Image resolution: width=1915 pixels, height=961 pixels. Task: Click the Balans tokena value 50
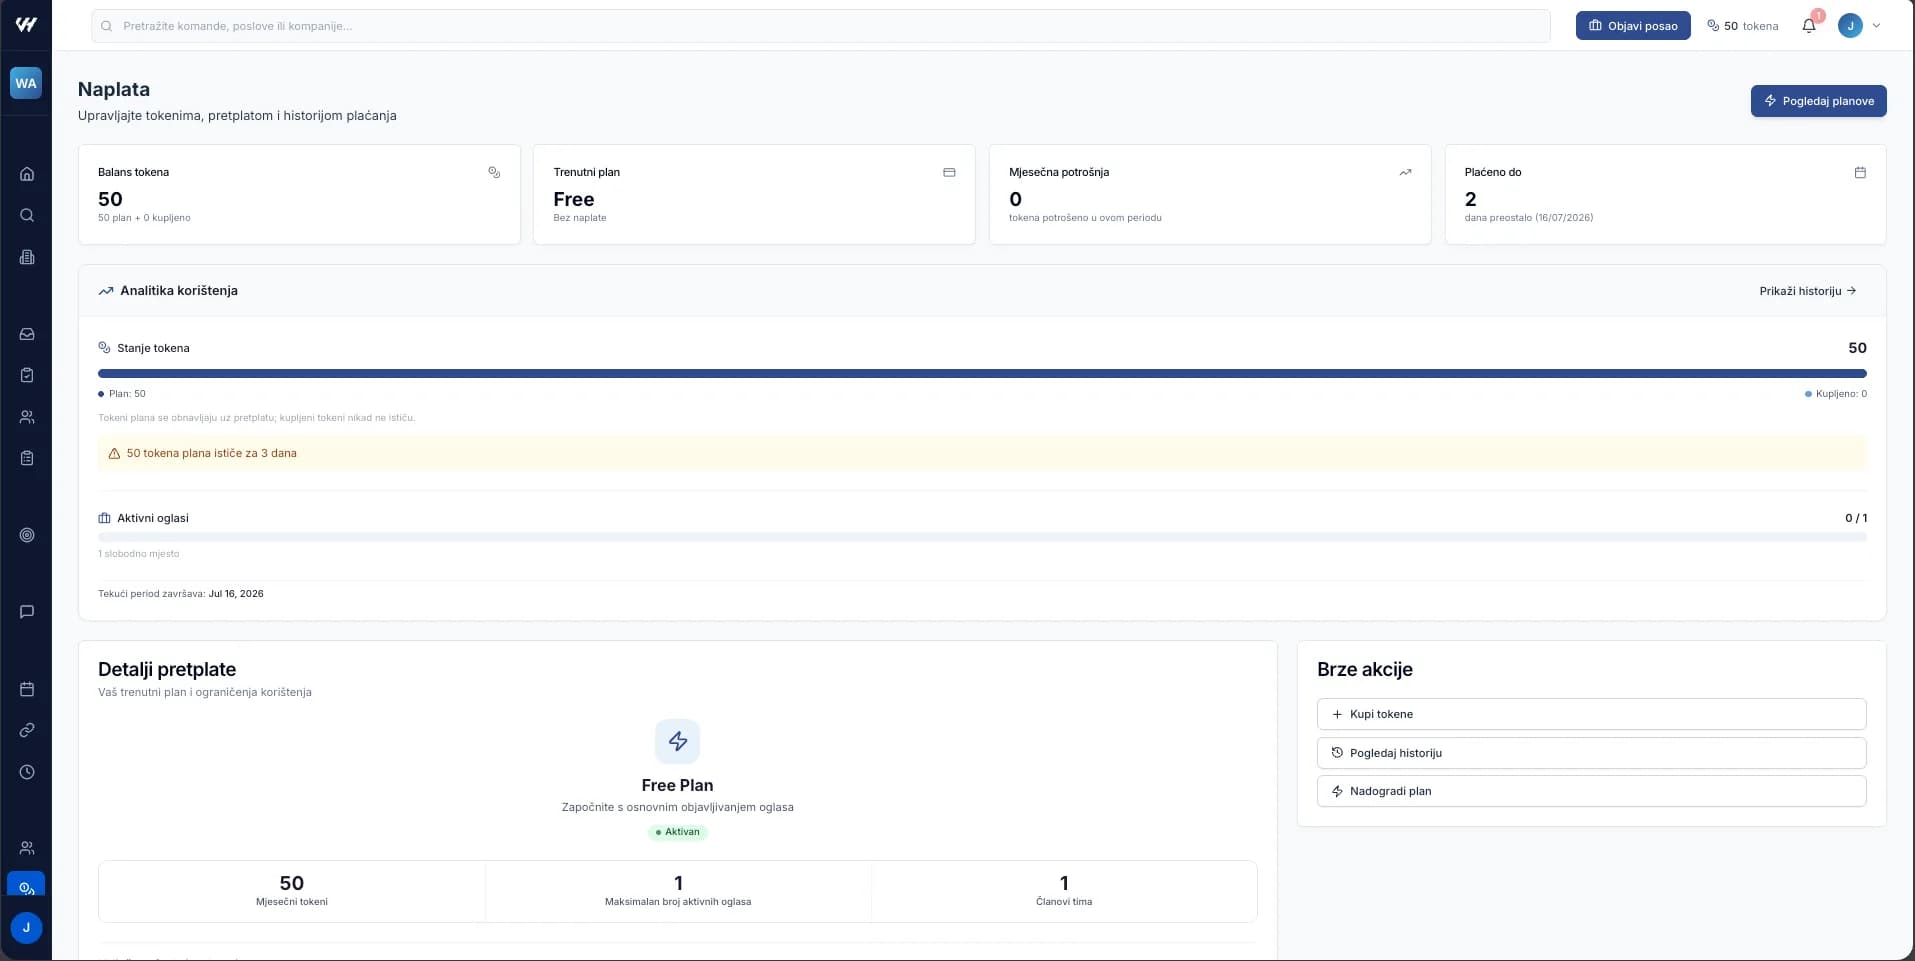tap(110, 199)
